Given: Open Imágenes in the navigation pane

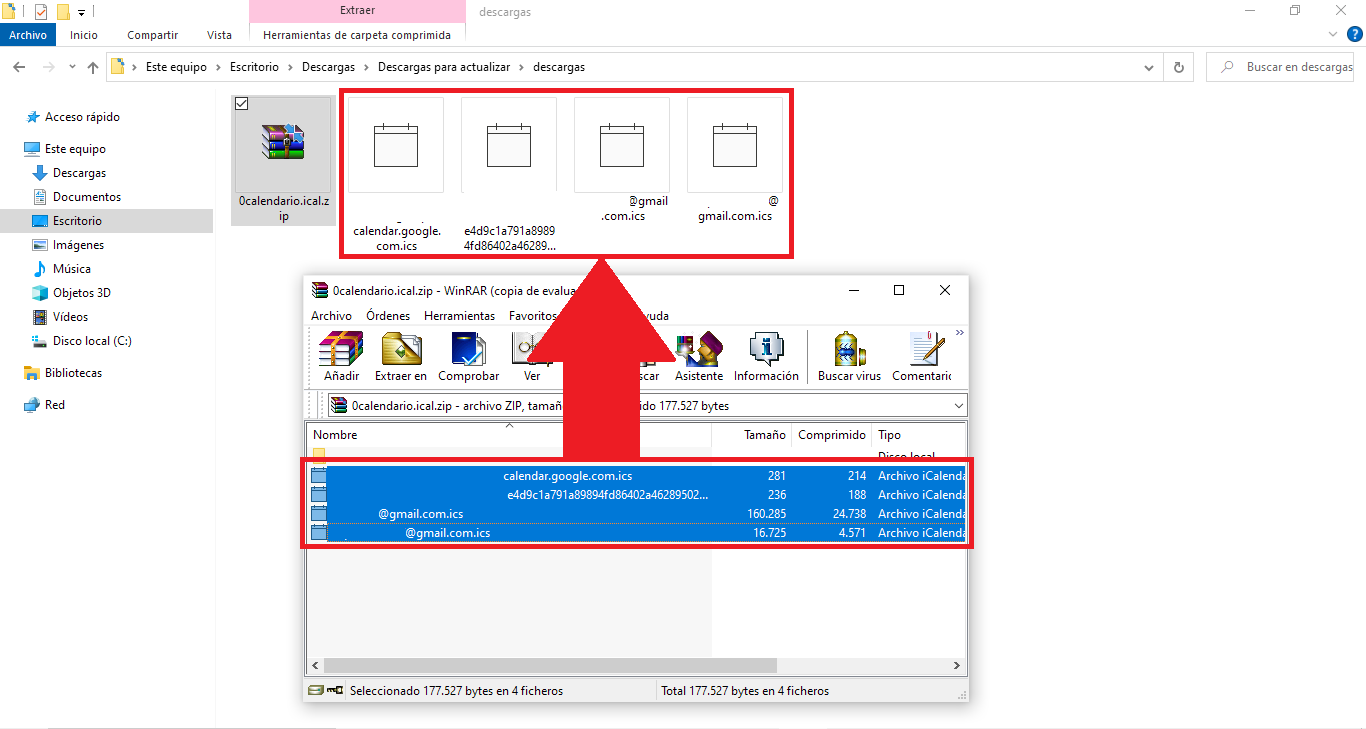Looking at the screenshot, I should (78, 245).
